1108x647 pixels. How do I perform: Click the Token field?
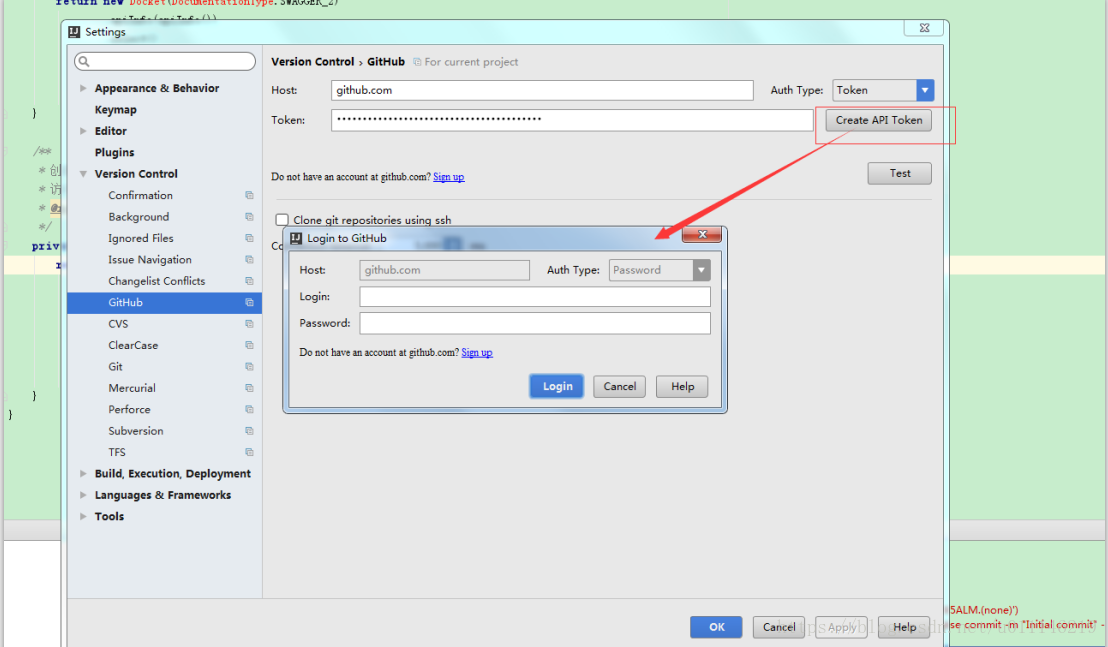572,120
